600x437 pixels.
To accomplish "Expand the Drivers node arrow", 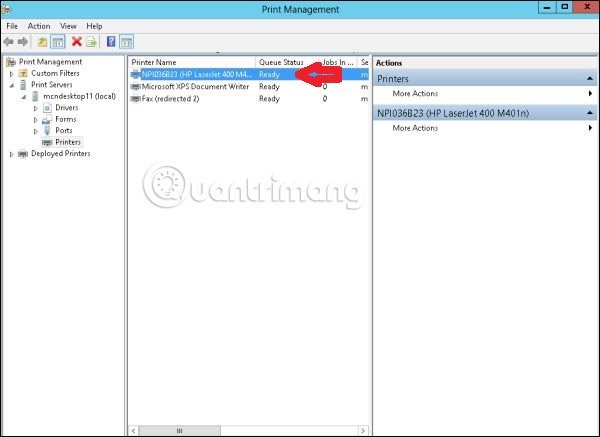I will [36, 108].
